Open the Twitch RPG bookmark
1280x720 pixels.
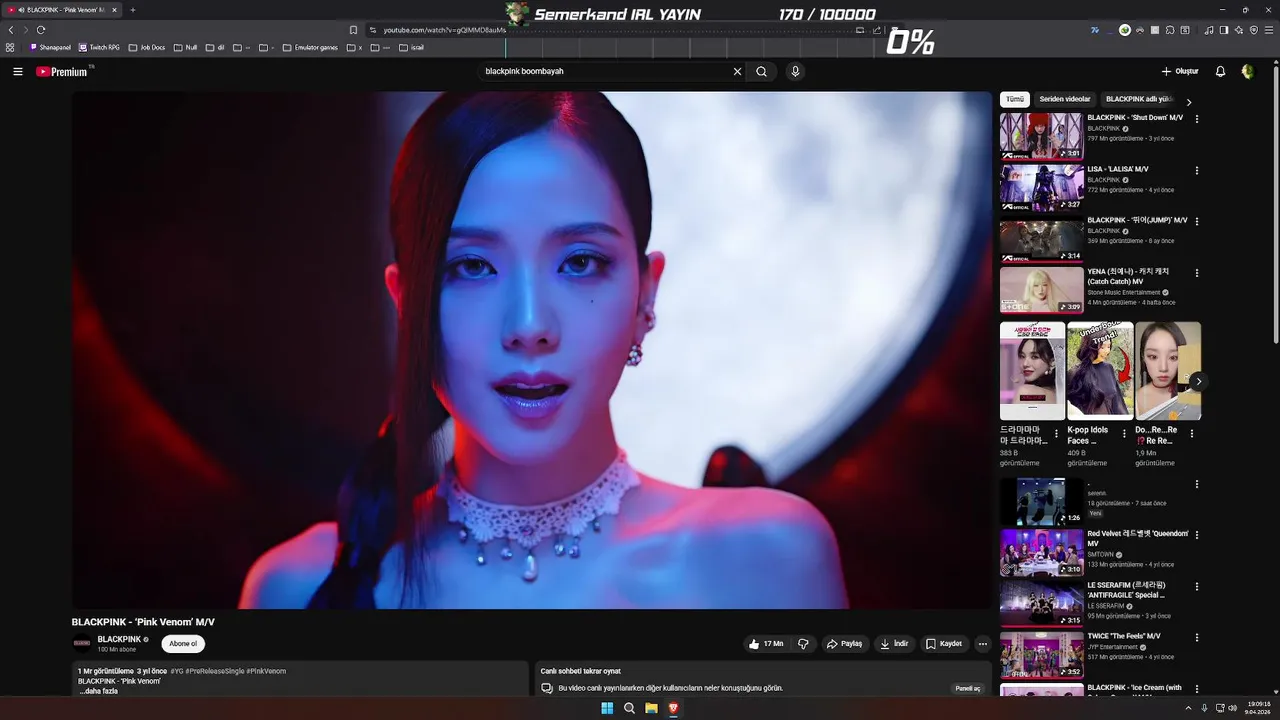(99, 47)
